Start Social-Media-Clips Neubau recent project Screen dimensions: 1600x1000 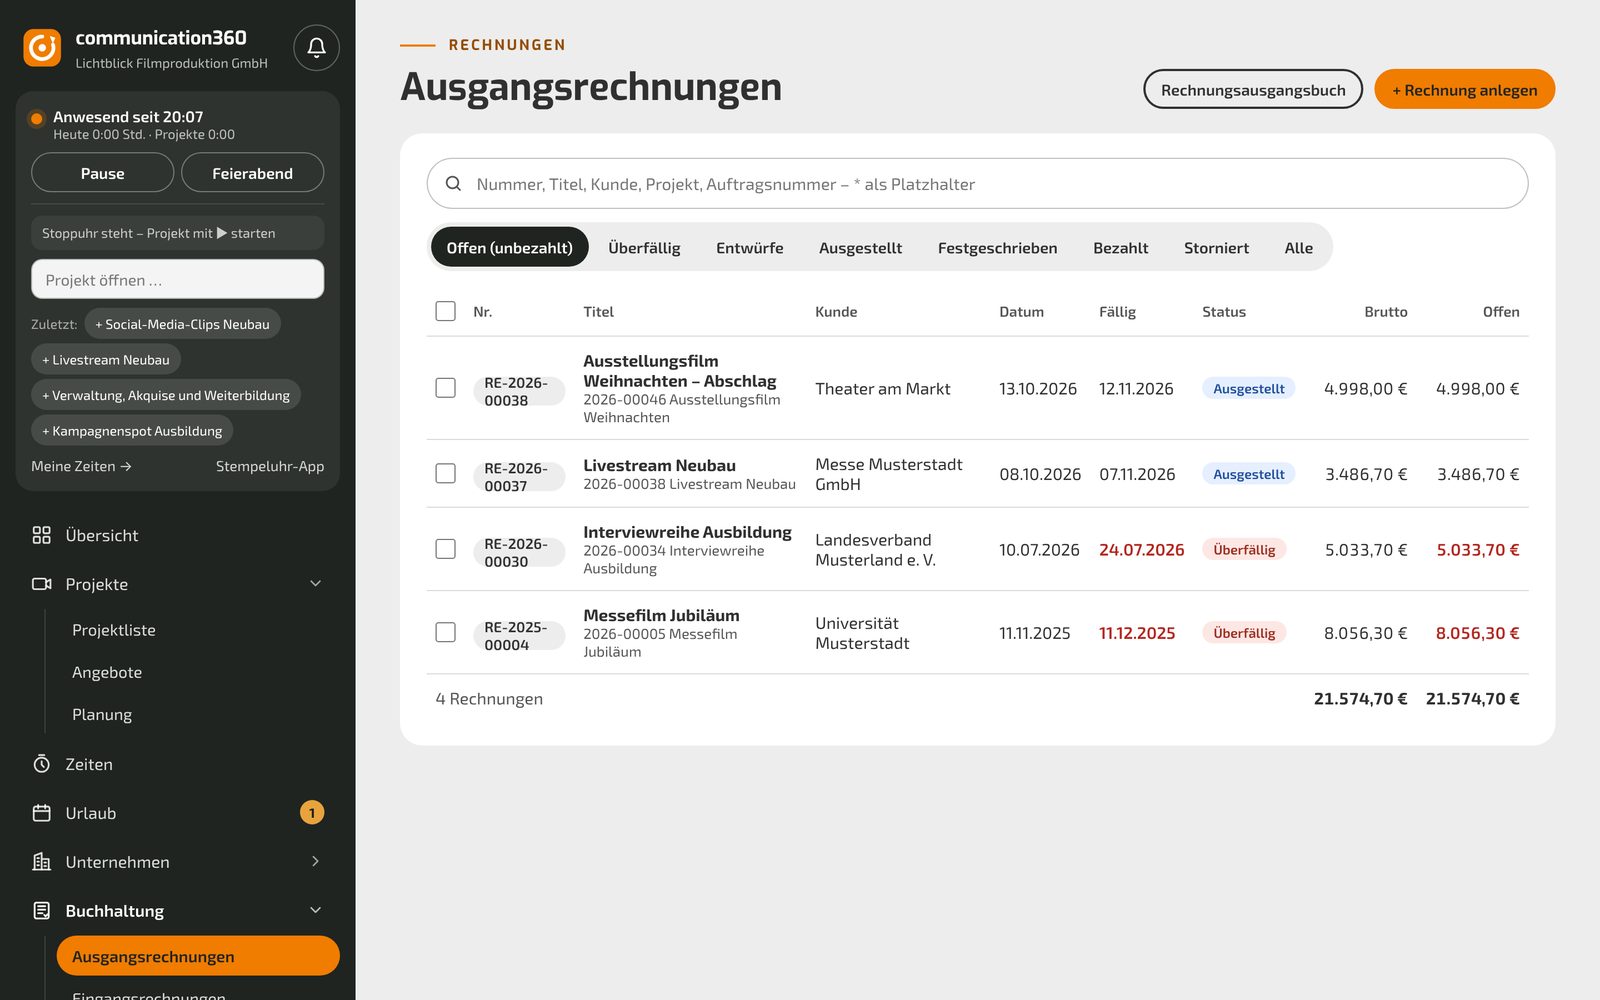182,324
